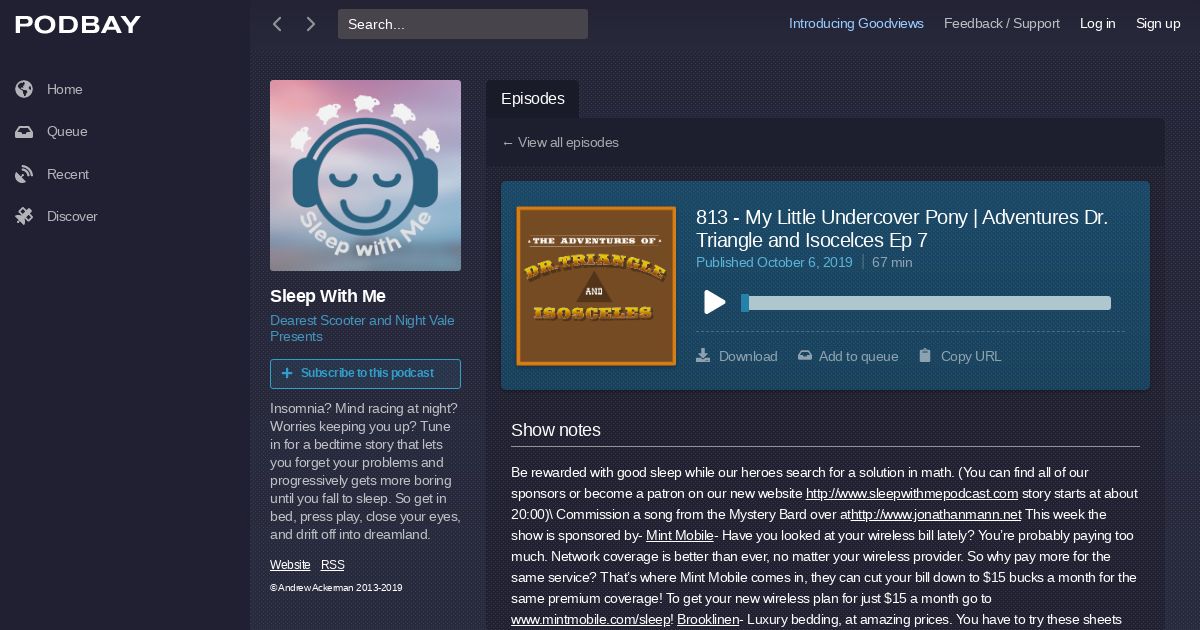Subscribe to this podcast
This screenshot has width=1200, height=630.
tap(365, 373)
